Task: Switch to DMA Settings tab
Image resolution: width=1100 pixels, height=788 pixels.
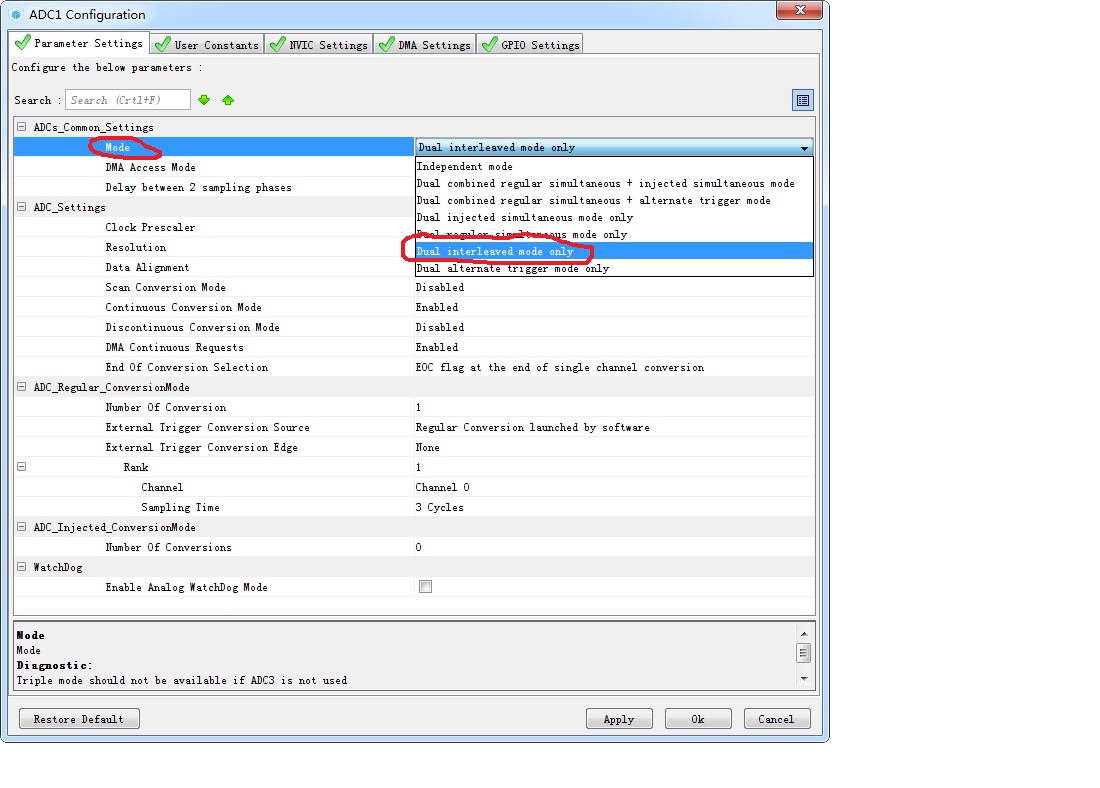Action: click(x=425, y=45)
